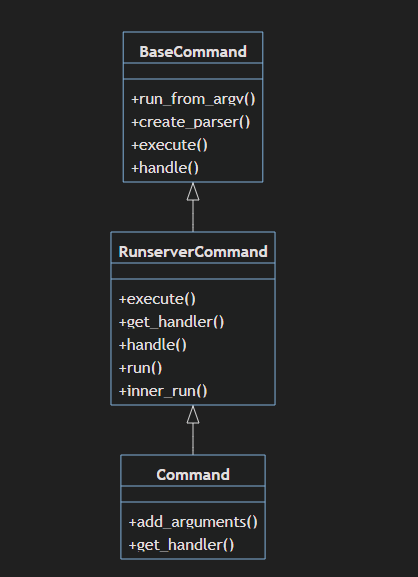Select the Command class title
The height and width of the screenshot is (577, 418).
(x=193, y=475)
